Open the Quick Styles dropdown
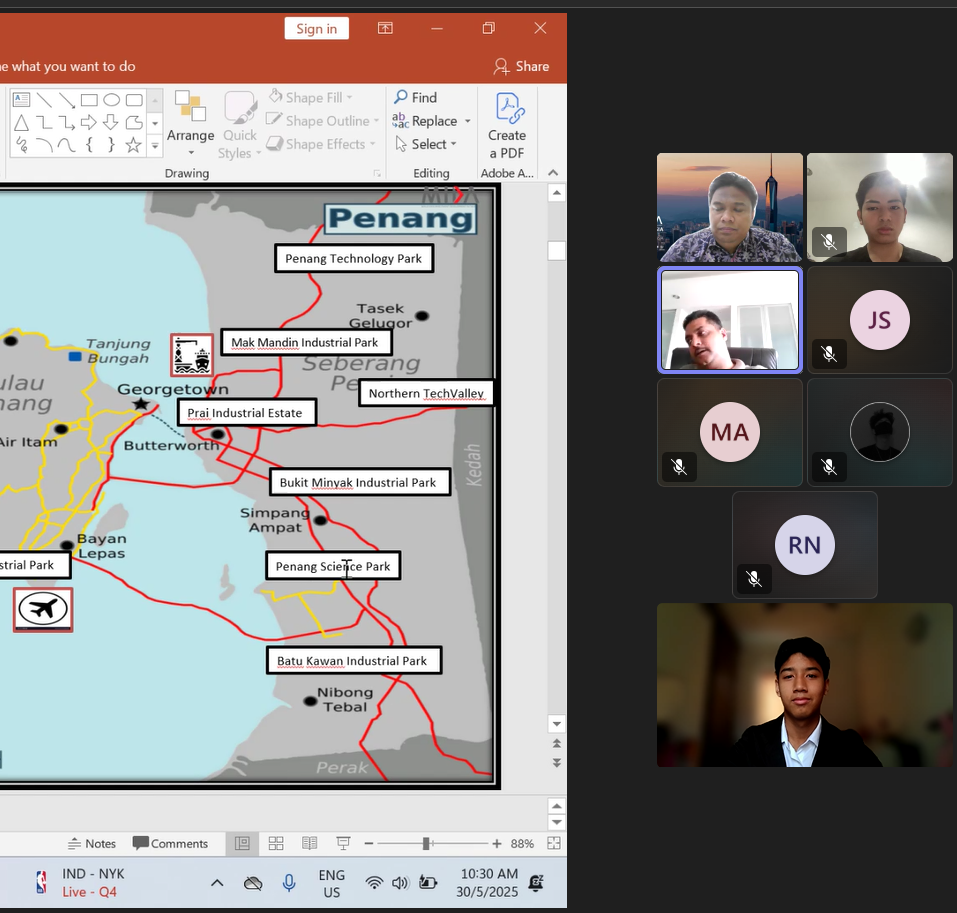 (239, 126)
